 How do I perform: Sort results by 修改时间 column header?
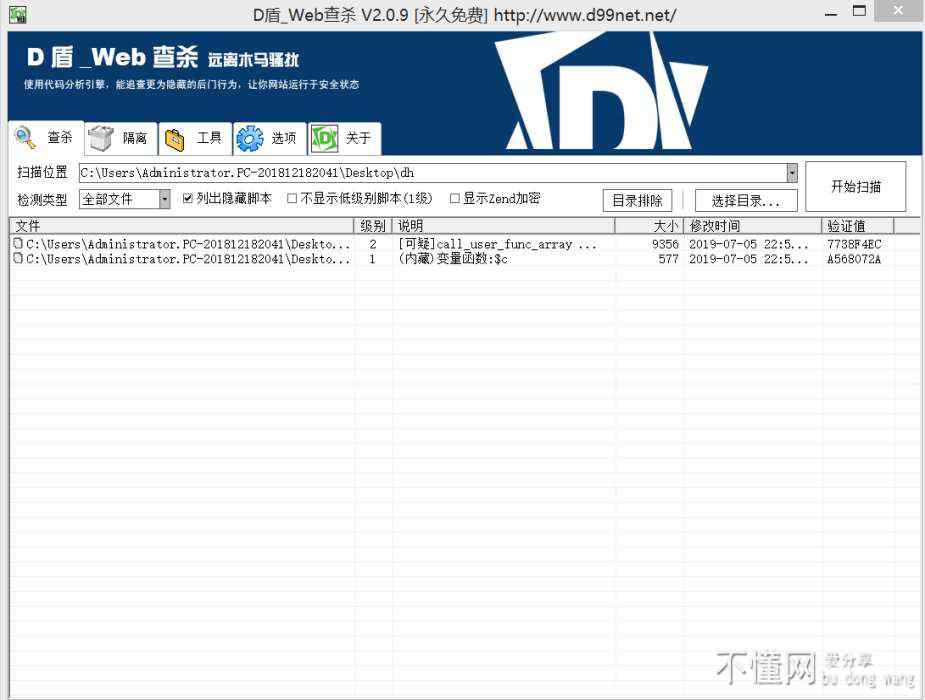point(752,226)
